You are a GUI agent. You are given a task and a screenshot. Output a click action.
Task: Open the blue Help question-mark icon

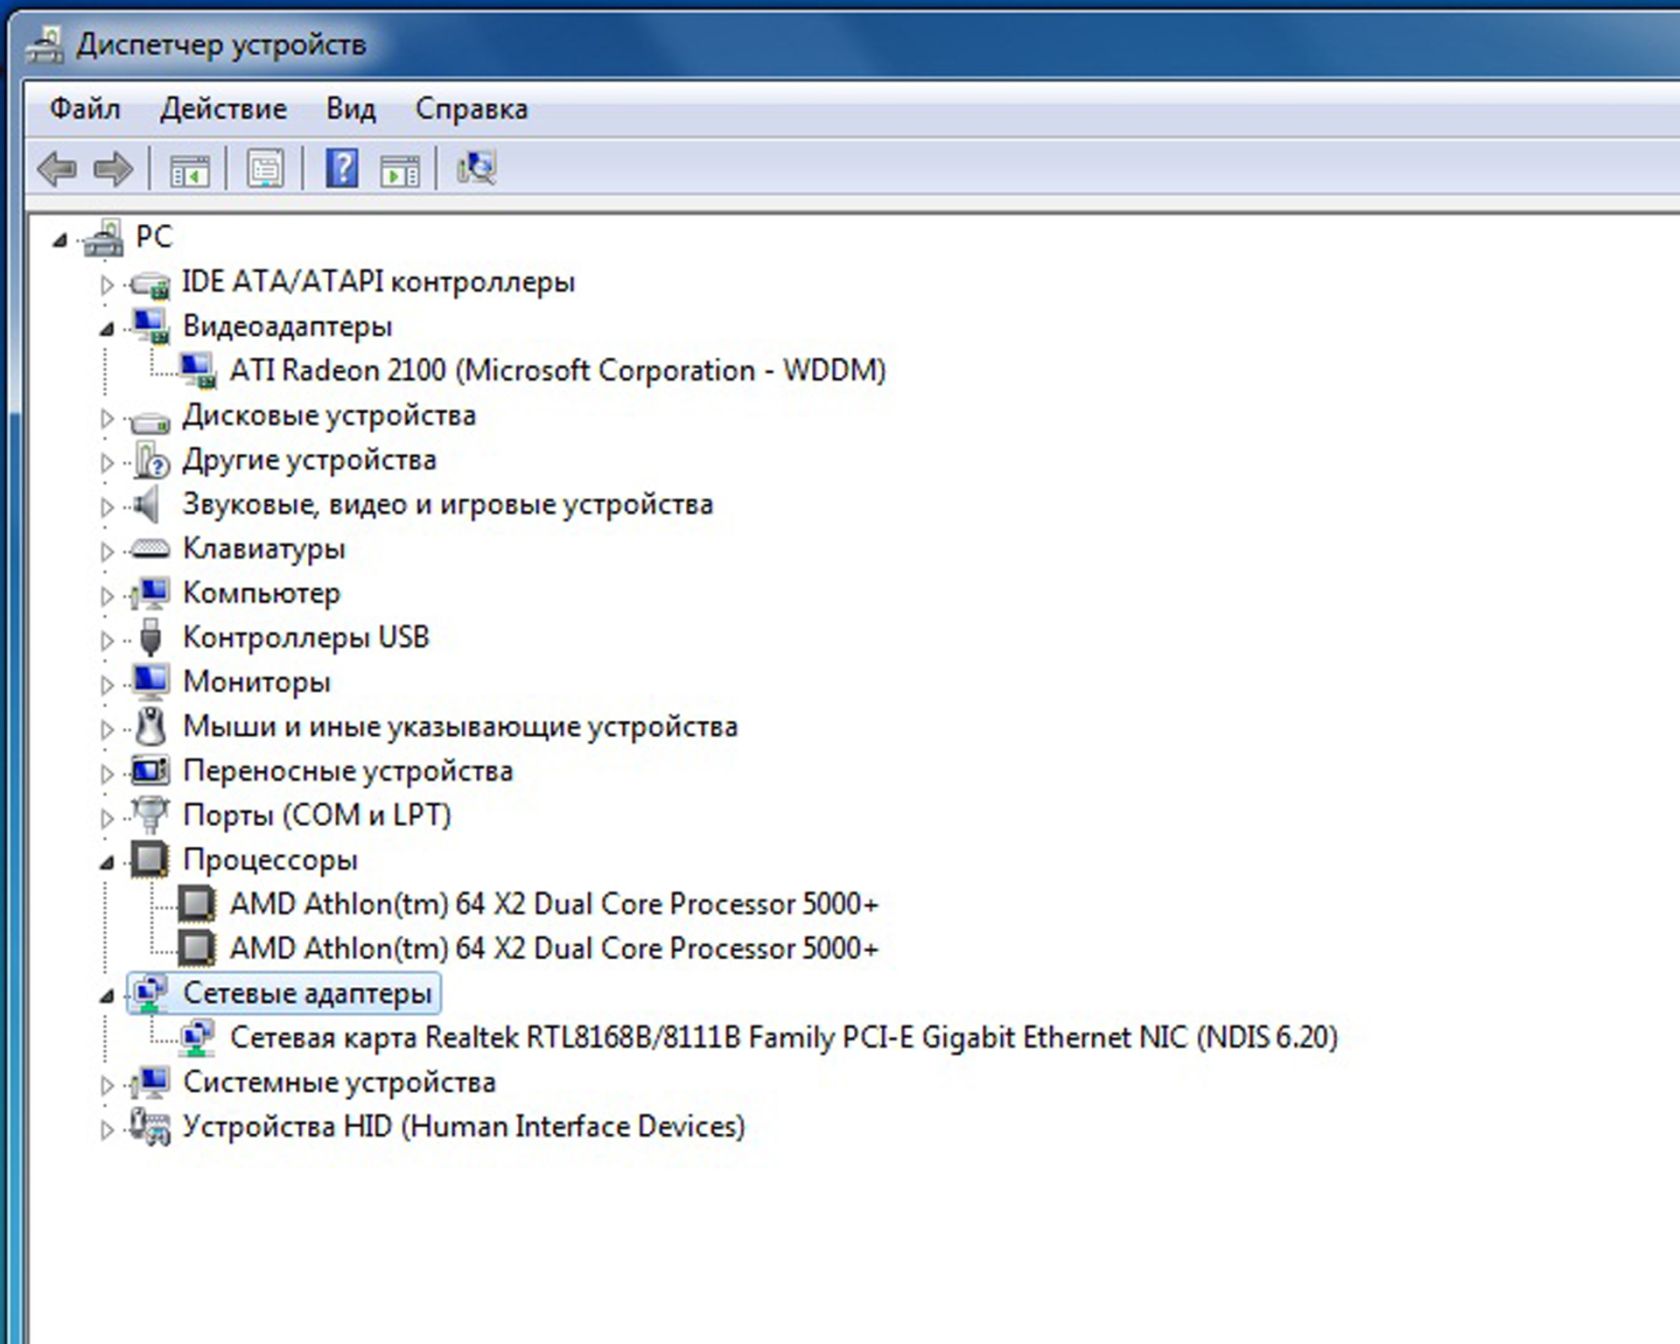342,168
